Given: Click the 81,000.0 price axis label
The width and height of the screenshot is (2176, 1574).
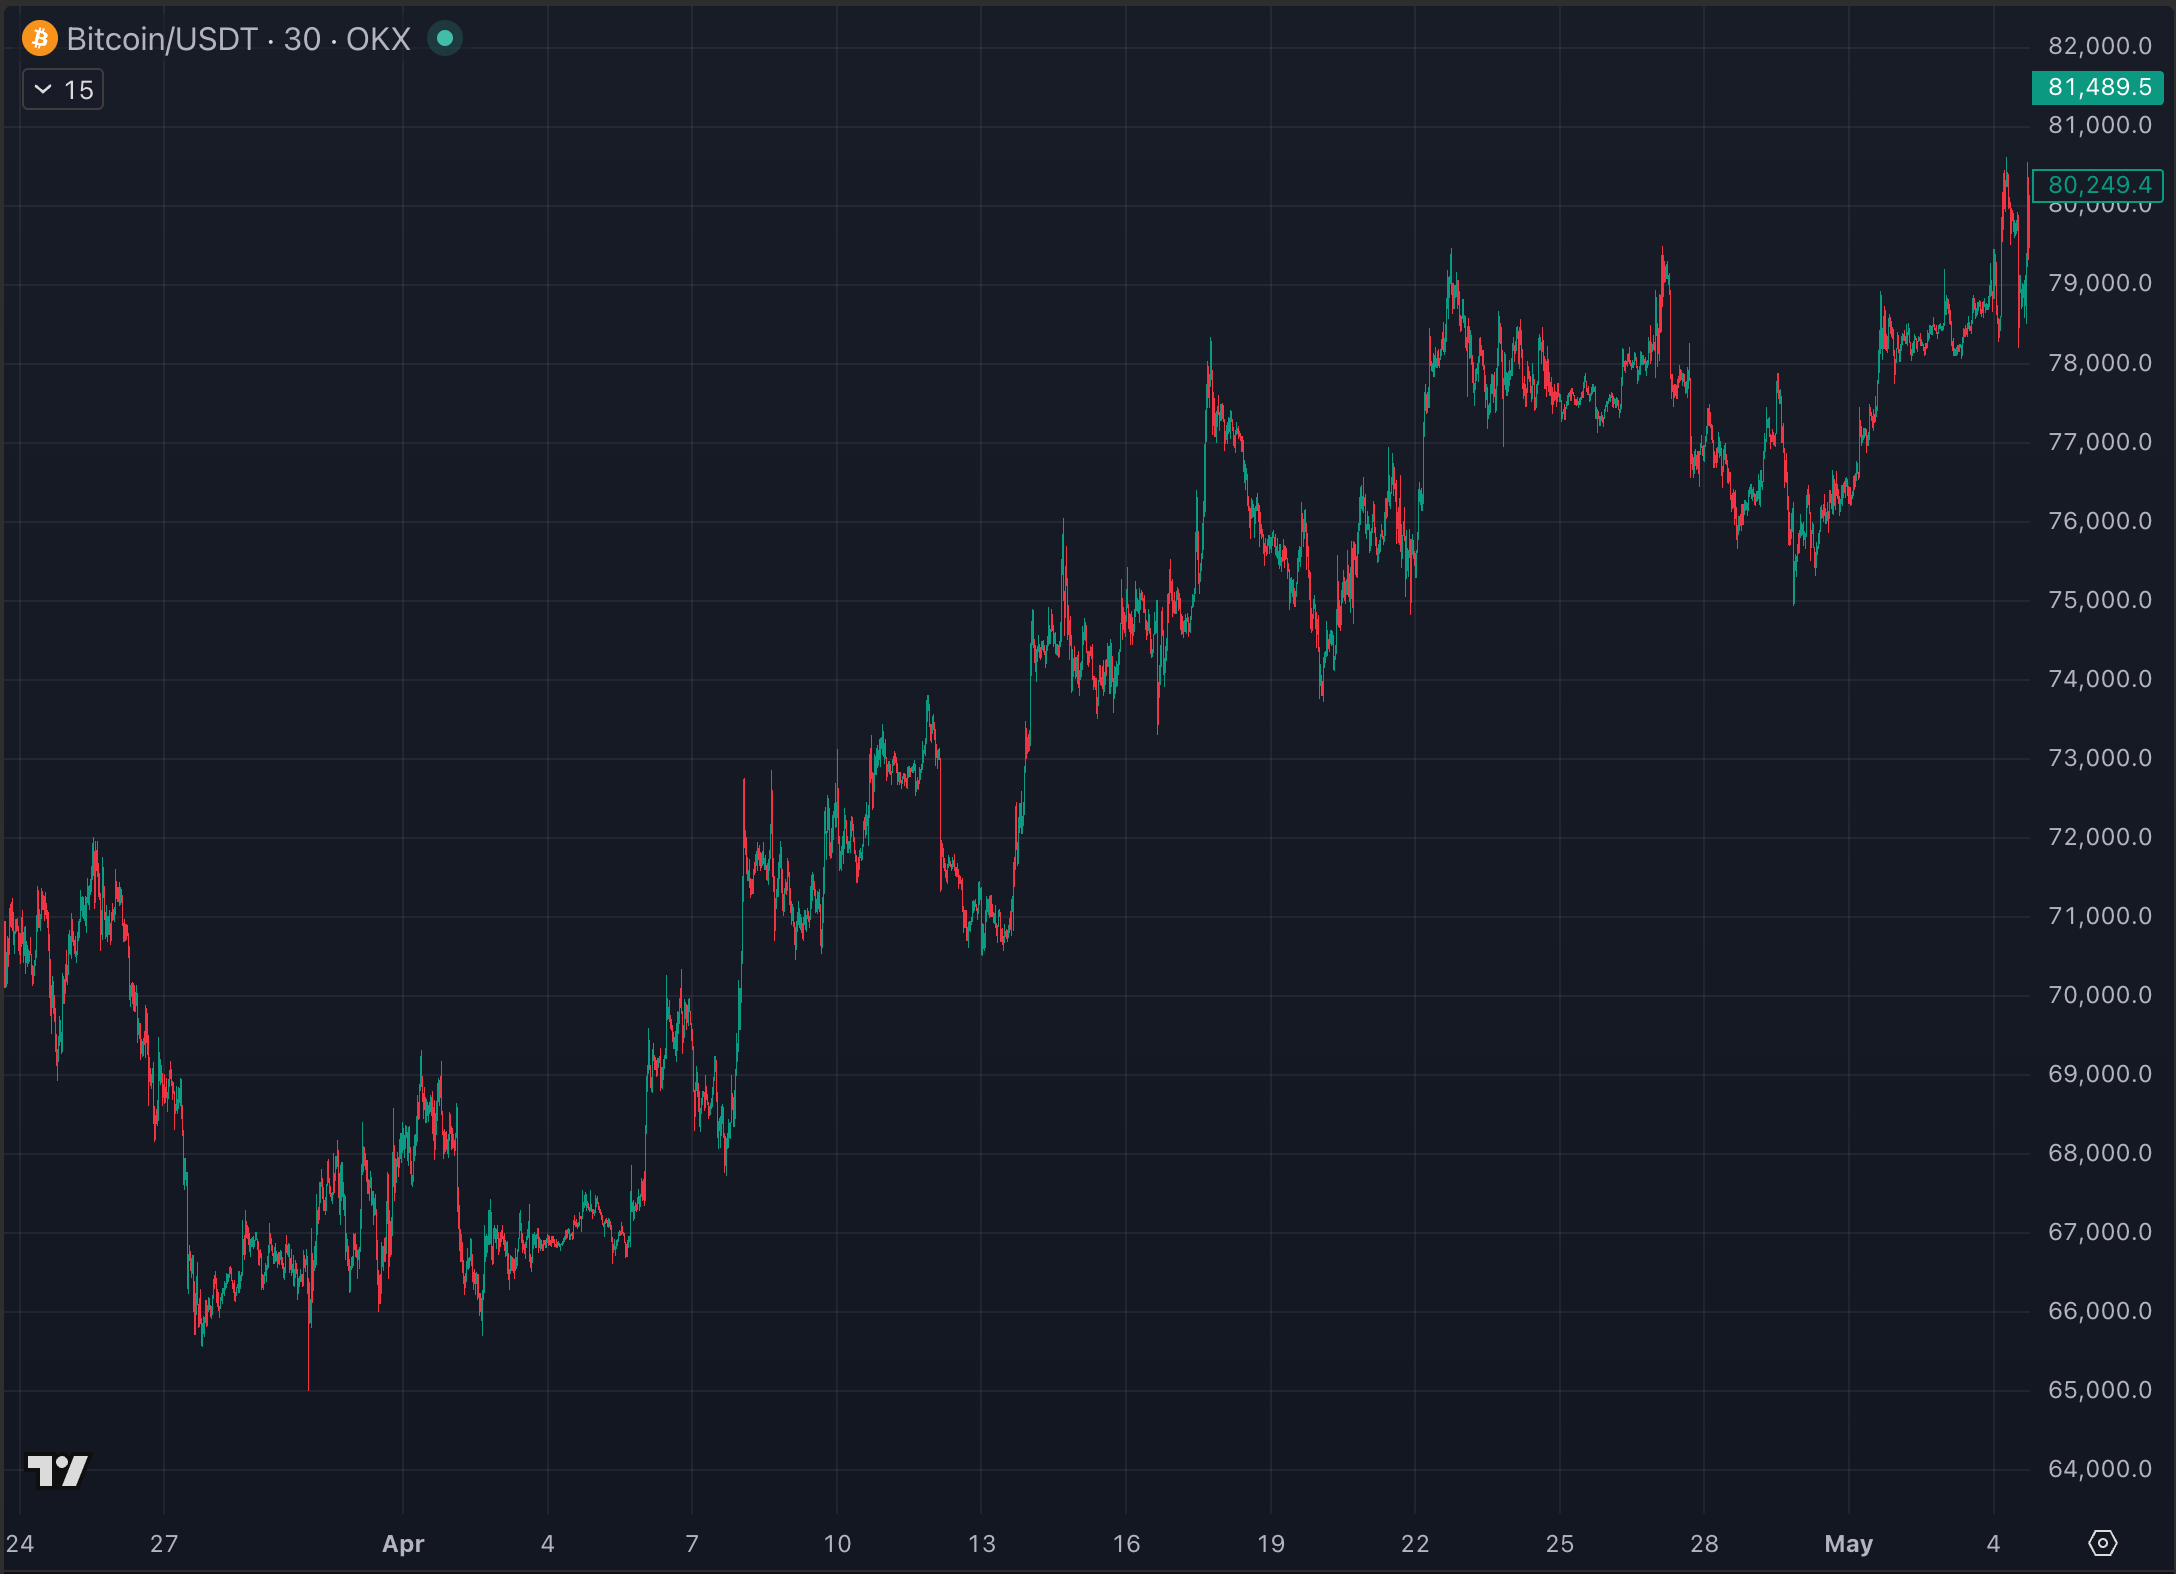Looking at the screenshot, I should click(2100, 125).
